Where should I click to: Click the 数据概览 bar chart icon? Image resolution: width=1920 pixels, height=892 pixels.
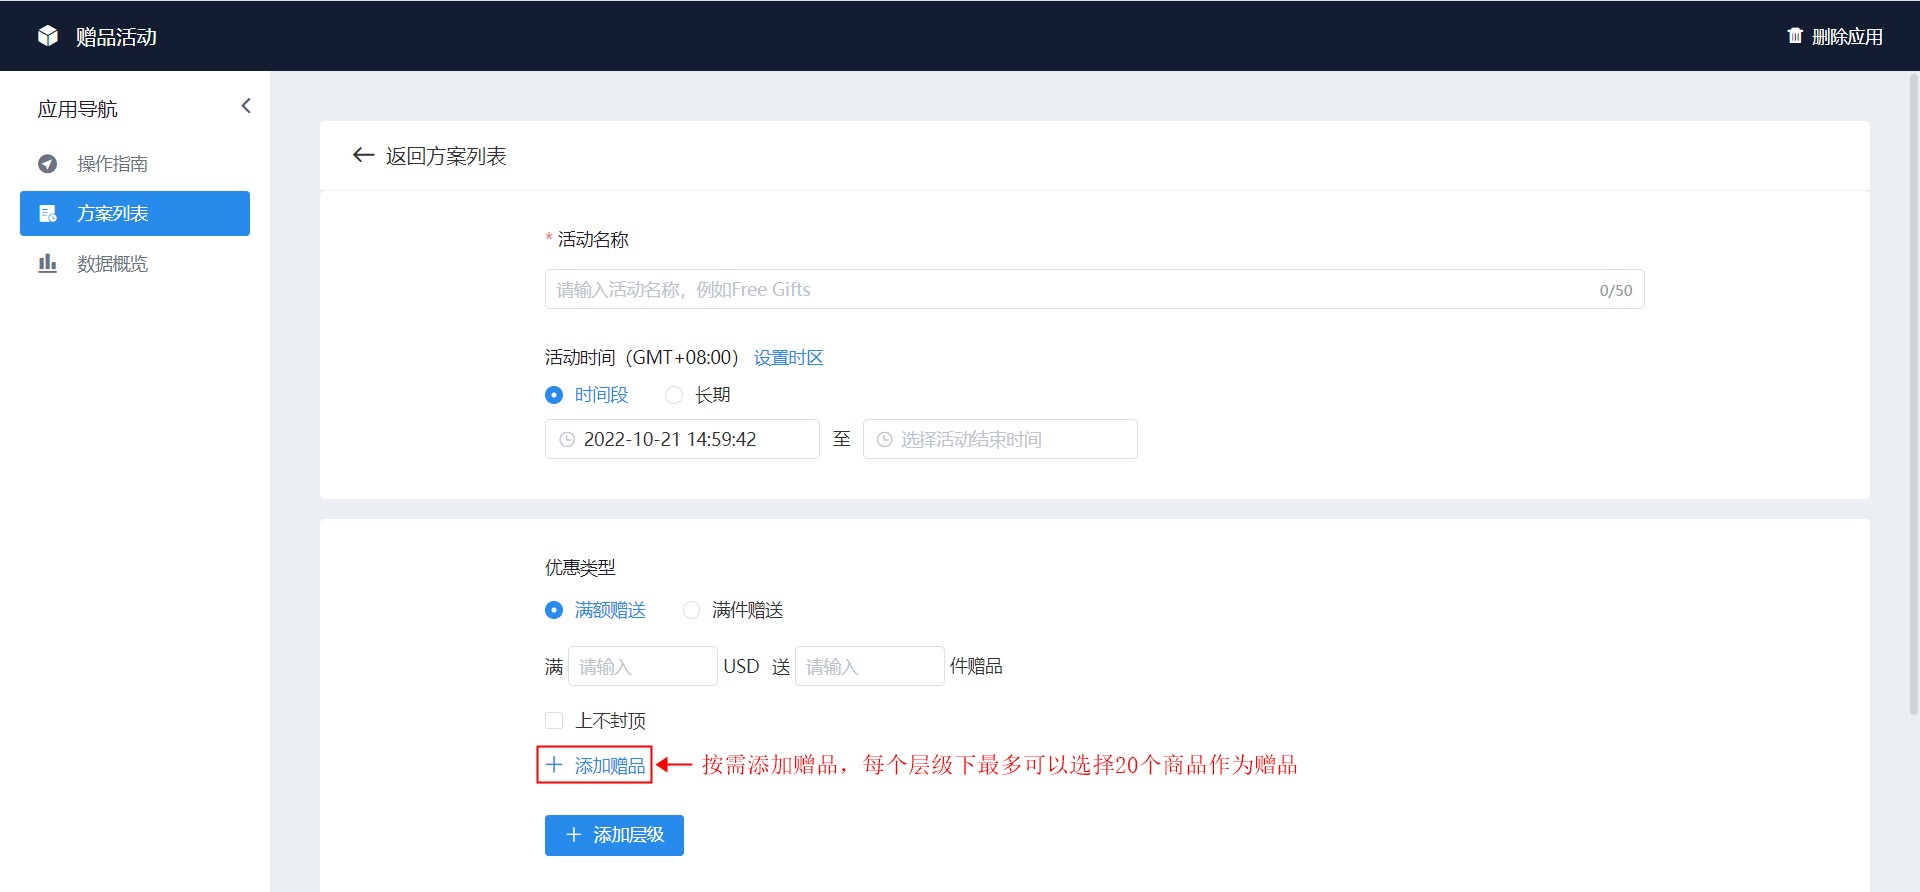(47, 264)
